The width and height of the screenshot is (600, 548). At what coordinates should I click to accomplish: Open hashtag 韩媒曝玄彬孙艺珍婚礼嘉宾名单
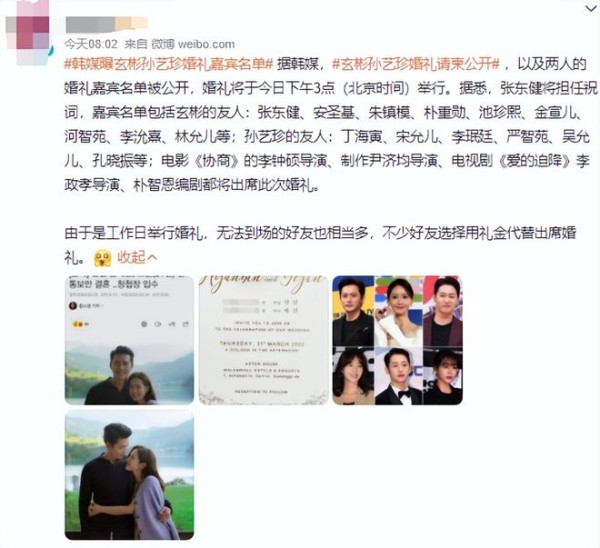coord(168,64)
